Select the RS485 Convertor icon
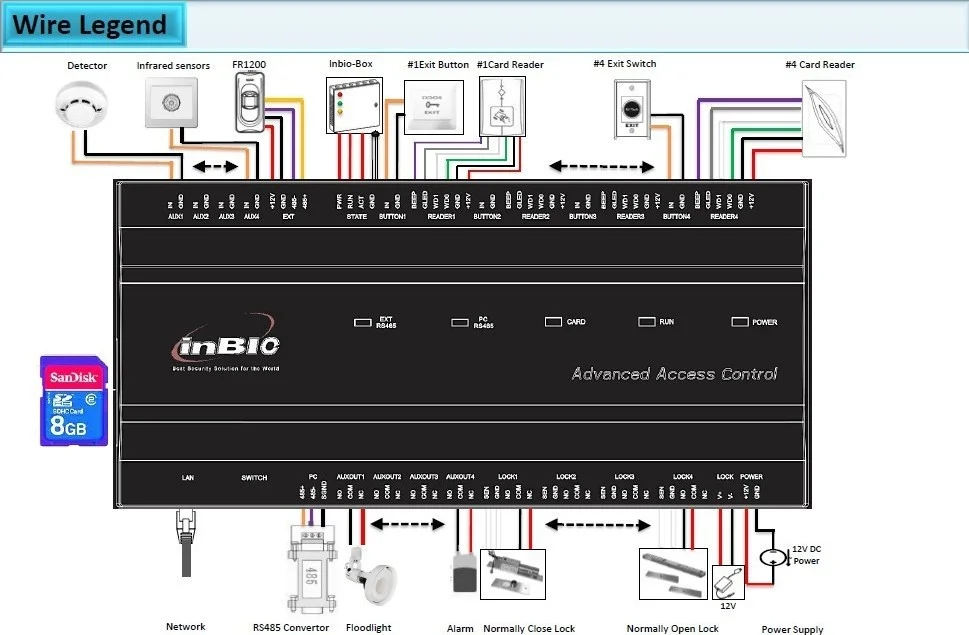Viewport: 969px width, 635px height. point(310,570)
